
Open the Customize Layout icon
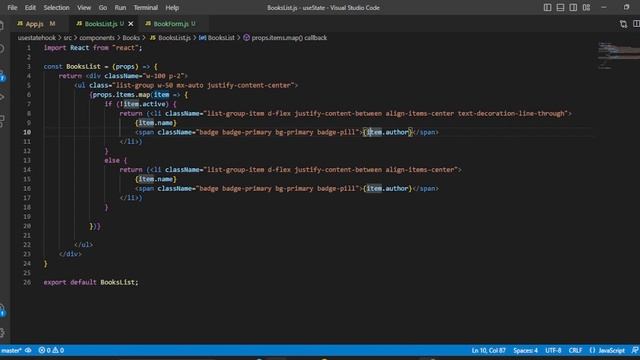(587, 8)
